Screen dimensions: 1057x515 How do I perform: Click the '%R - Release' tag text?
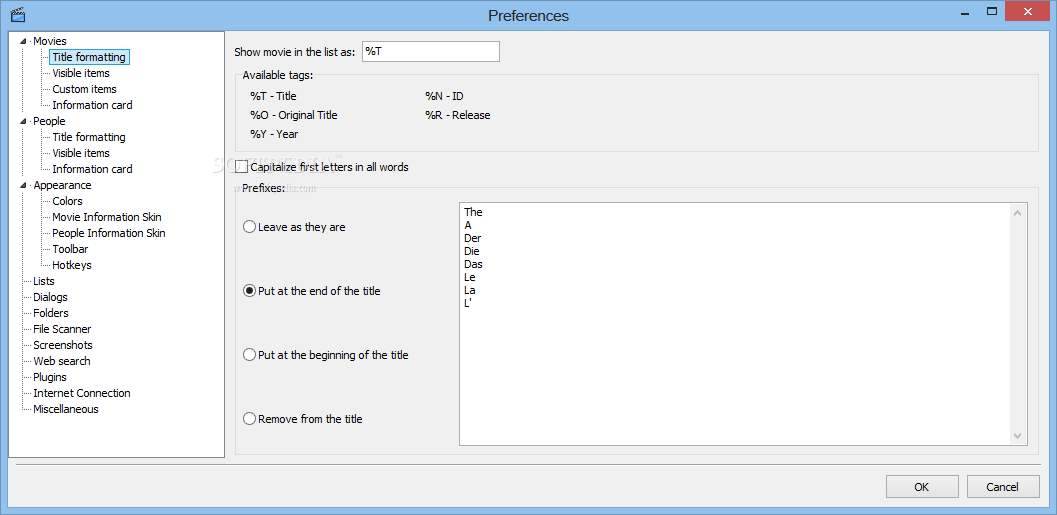click(x=458, y=115)
